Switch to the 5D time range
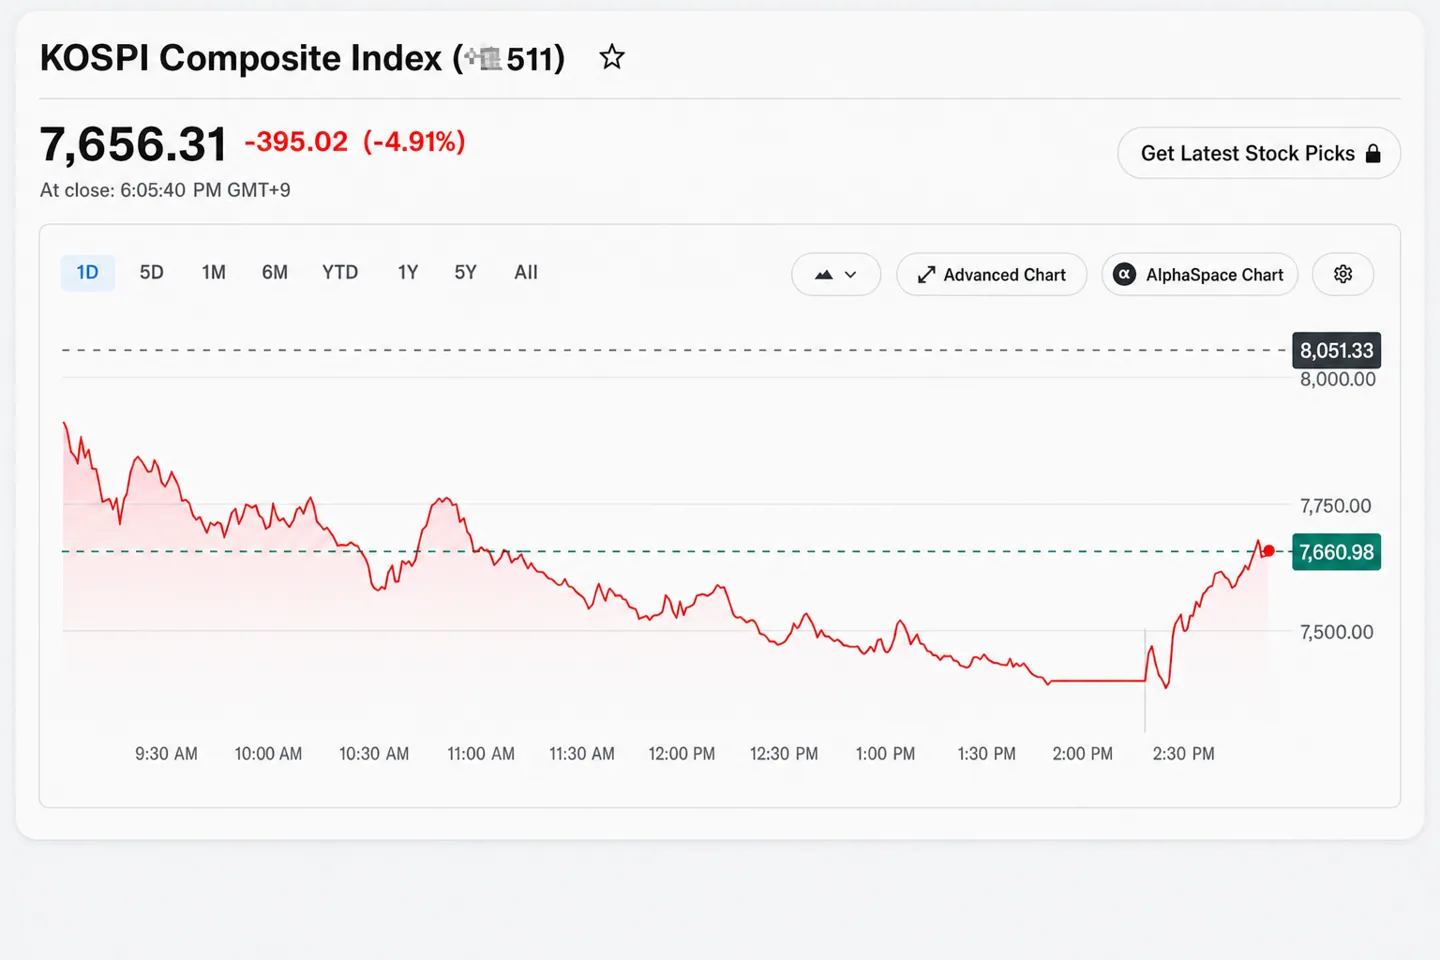Viewport: 1440px width, 960px height. click(151, 272)
